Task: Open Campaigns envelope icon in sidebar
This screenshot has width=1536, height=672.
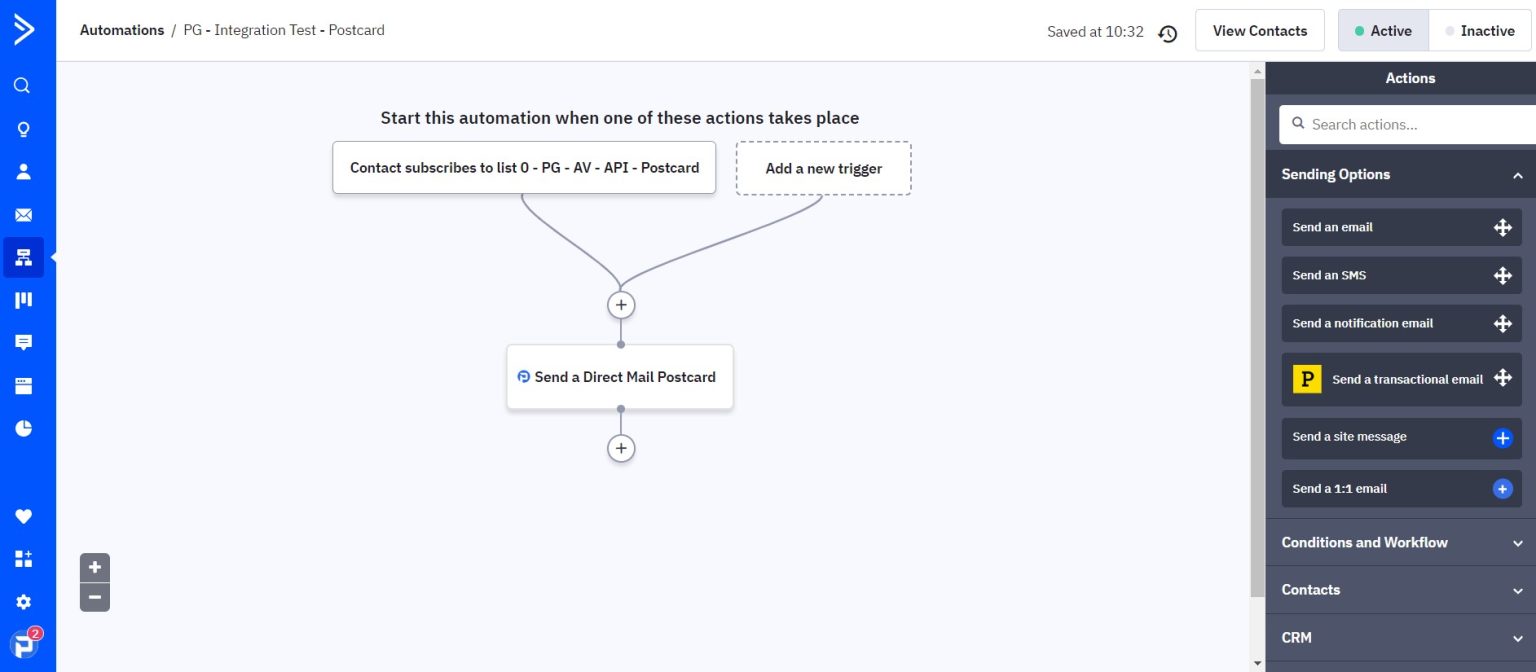Action: (x=23, y=215)
